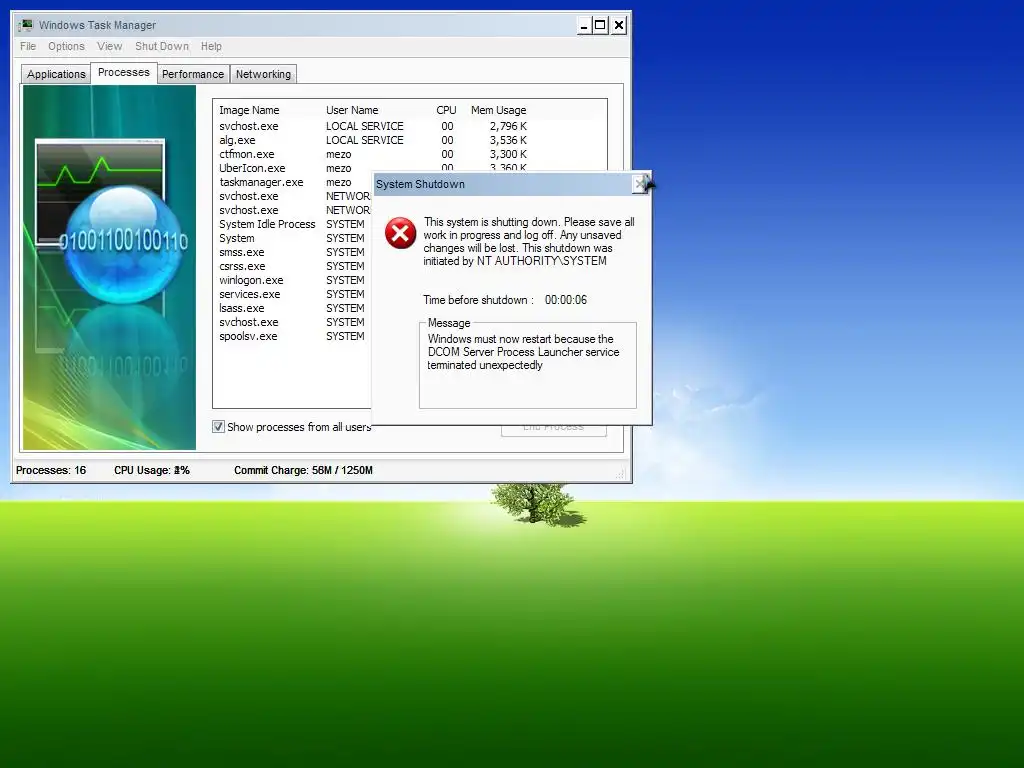The height and width of the screenshot is (768, 1024).
Task: Open the Networking tab
Action: pyautogui.click(x=263, y=74)
